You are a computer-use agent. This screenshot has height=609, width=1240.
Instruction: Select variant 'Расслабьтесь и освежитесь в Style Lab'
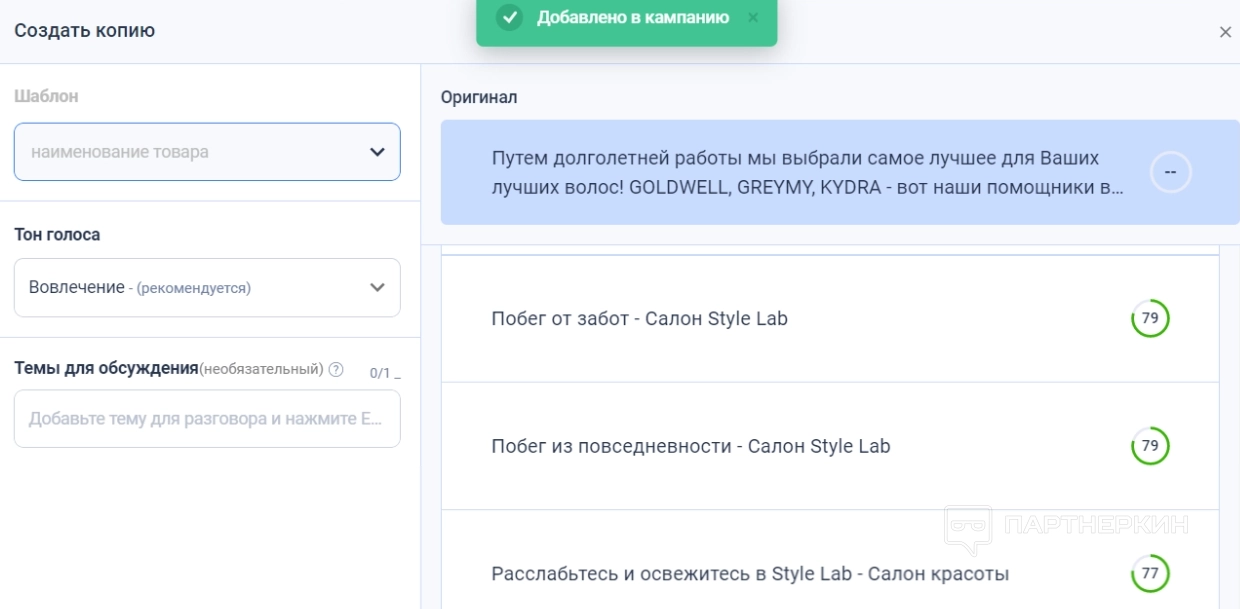(x=749, y=574)
